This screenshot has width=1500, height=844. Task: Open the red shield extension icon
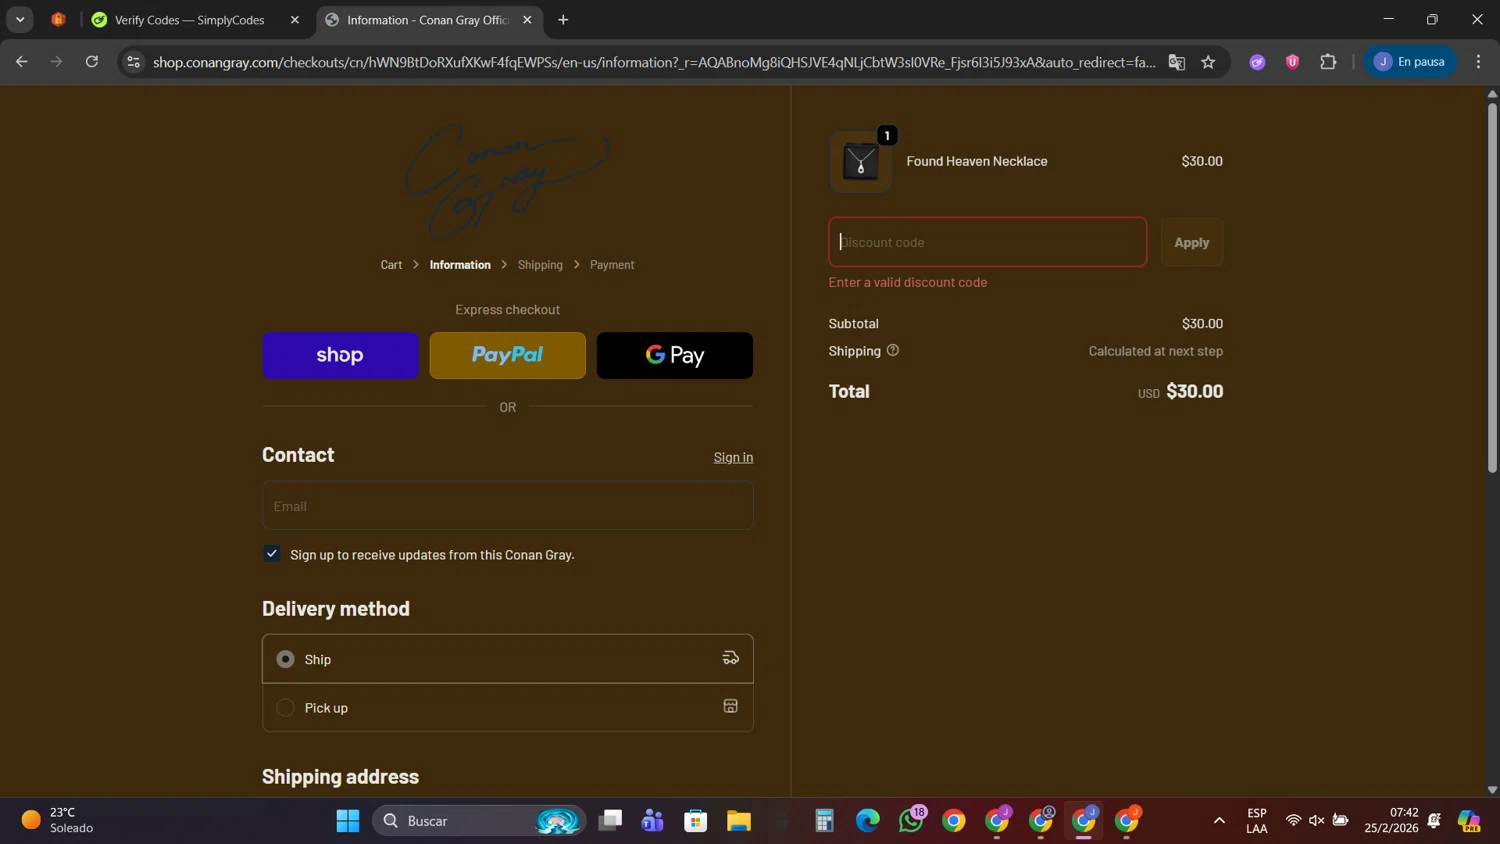coord(1292,62)
